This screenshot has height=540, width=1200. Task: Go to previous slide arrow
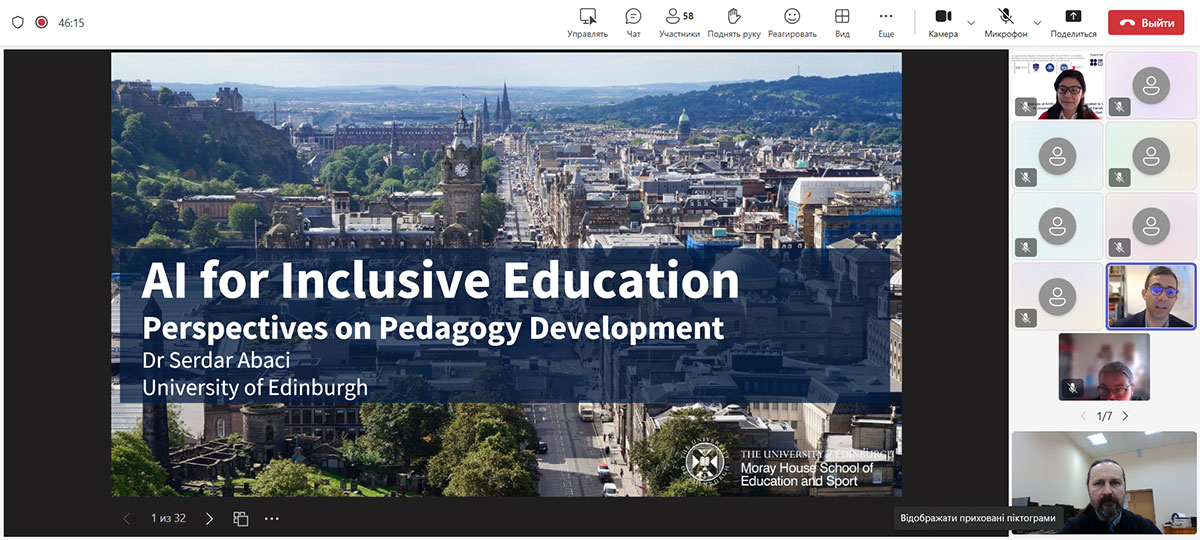[126, 518]
